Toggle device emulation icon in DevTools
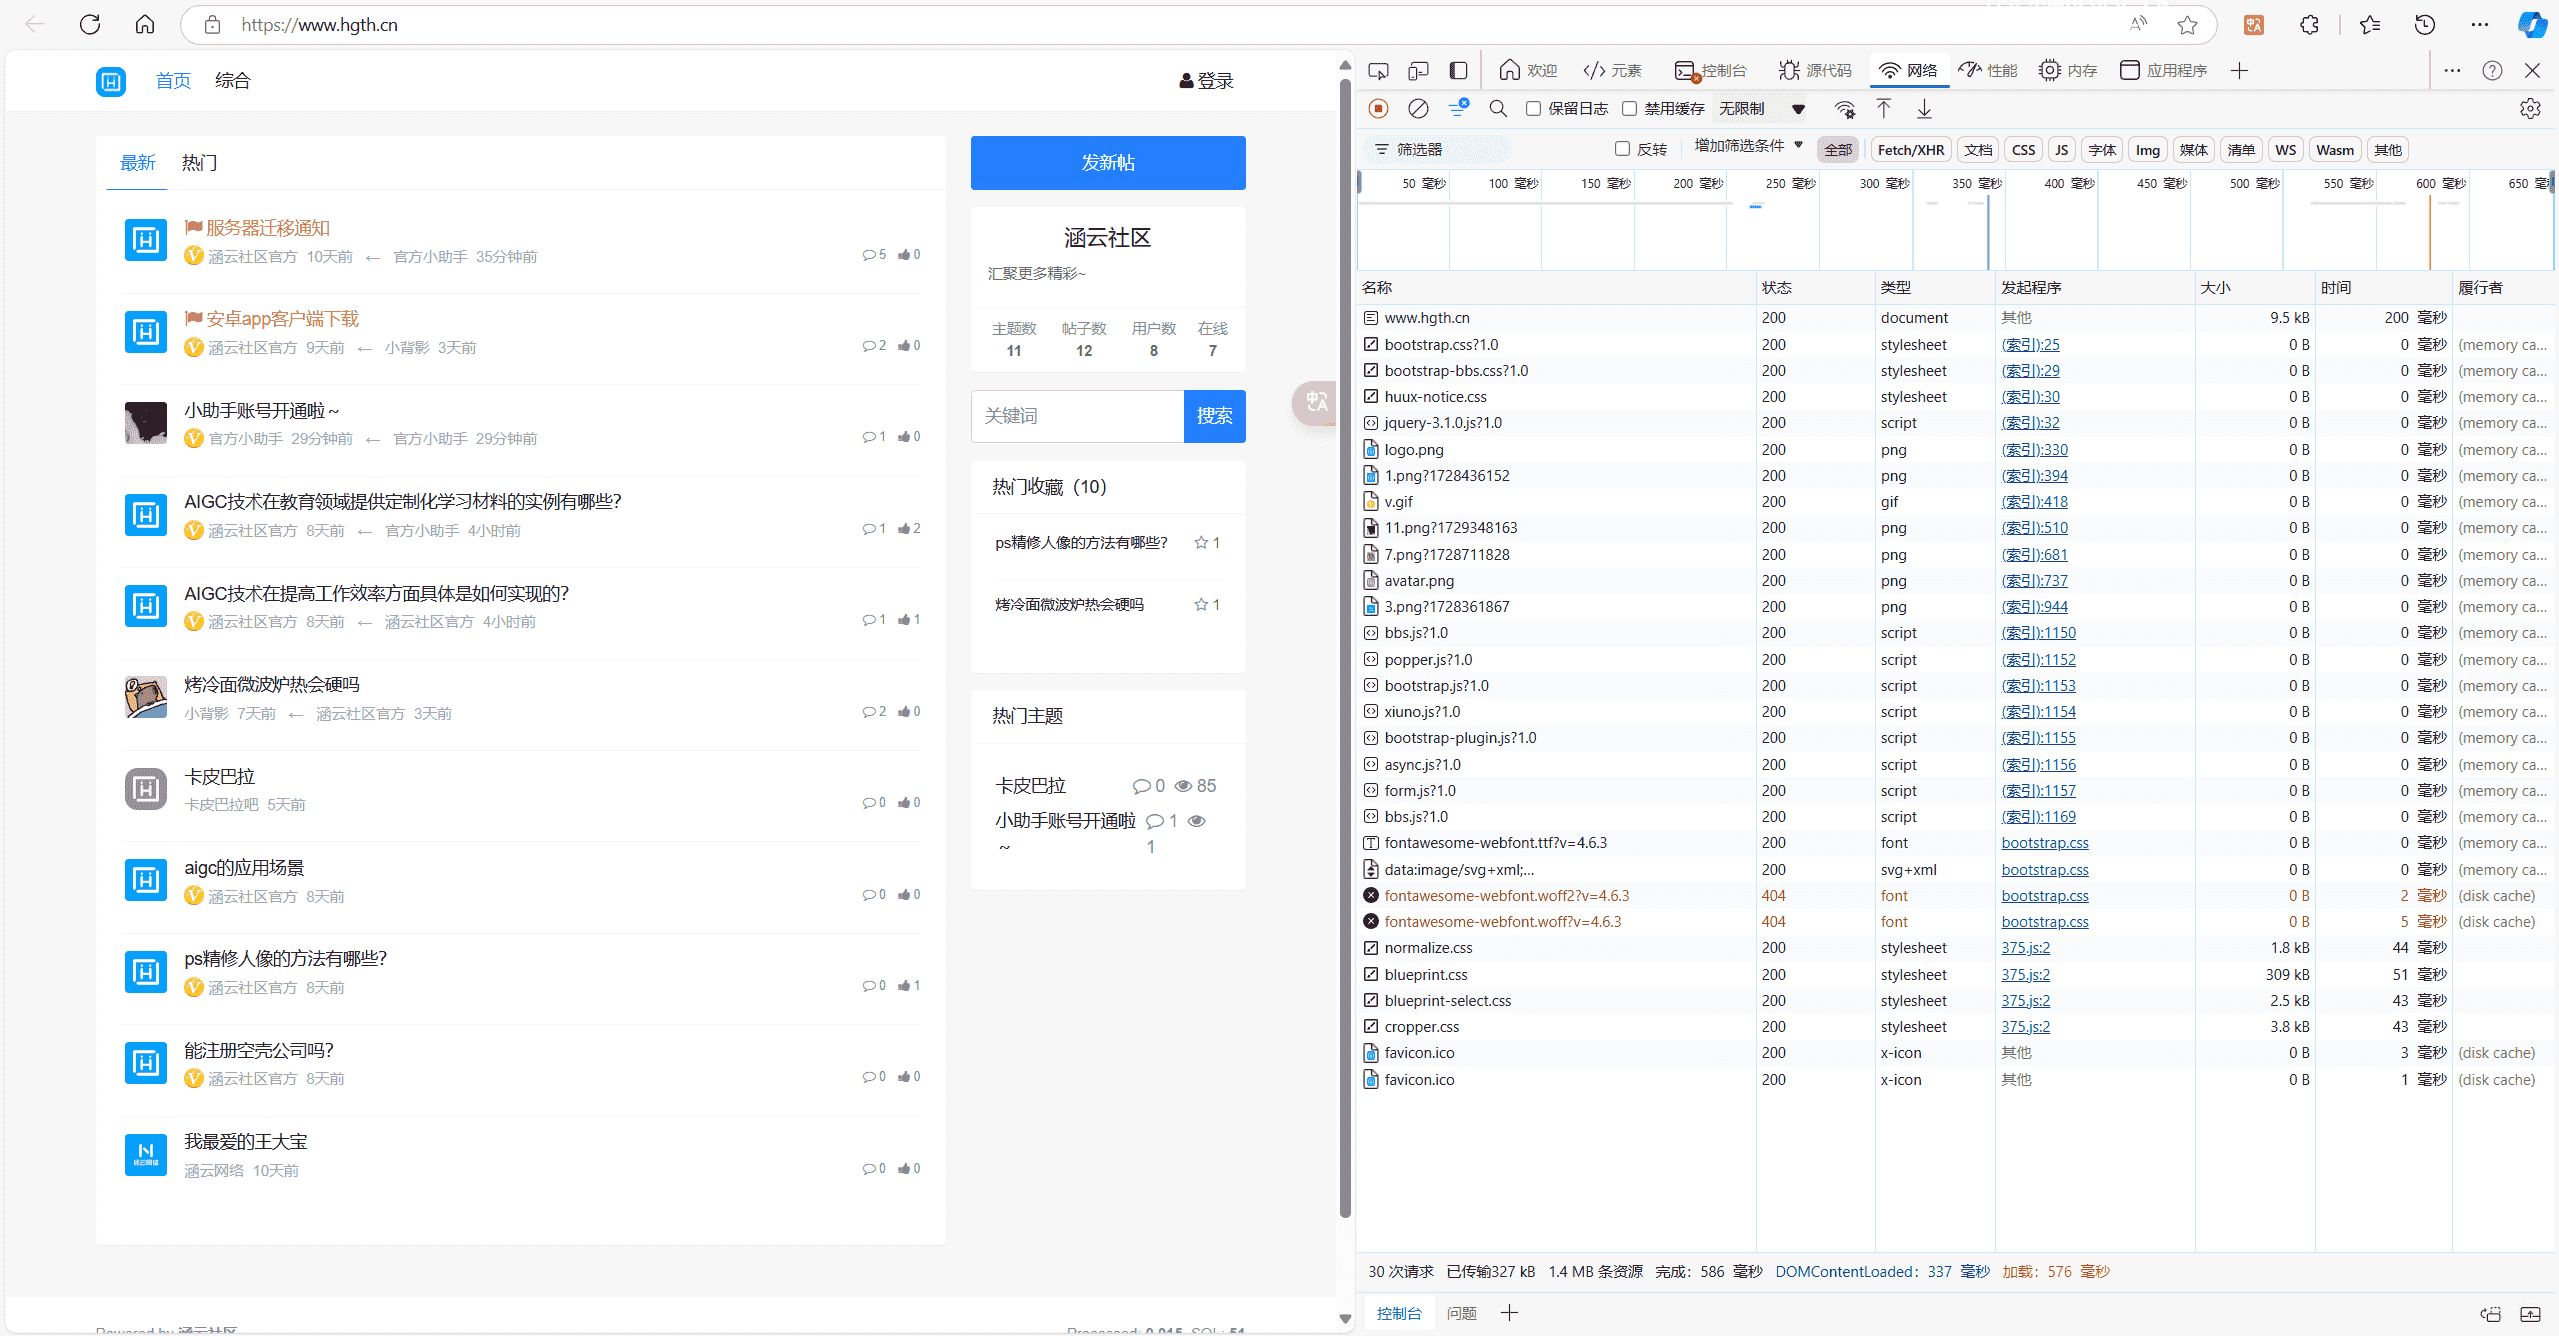 (x=1418, y=70)
